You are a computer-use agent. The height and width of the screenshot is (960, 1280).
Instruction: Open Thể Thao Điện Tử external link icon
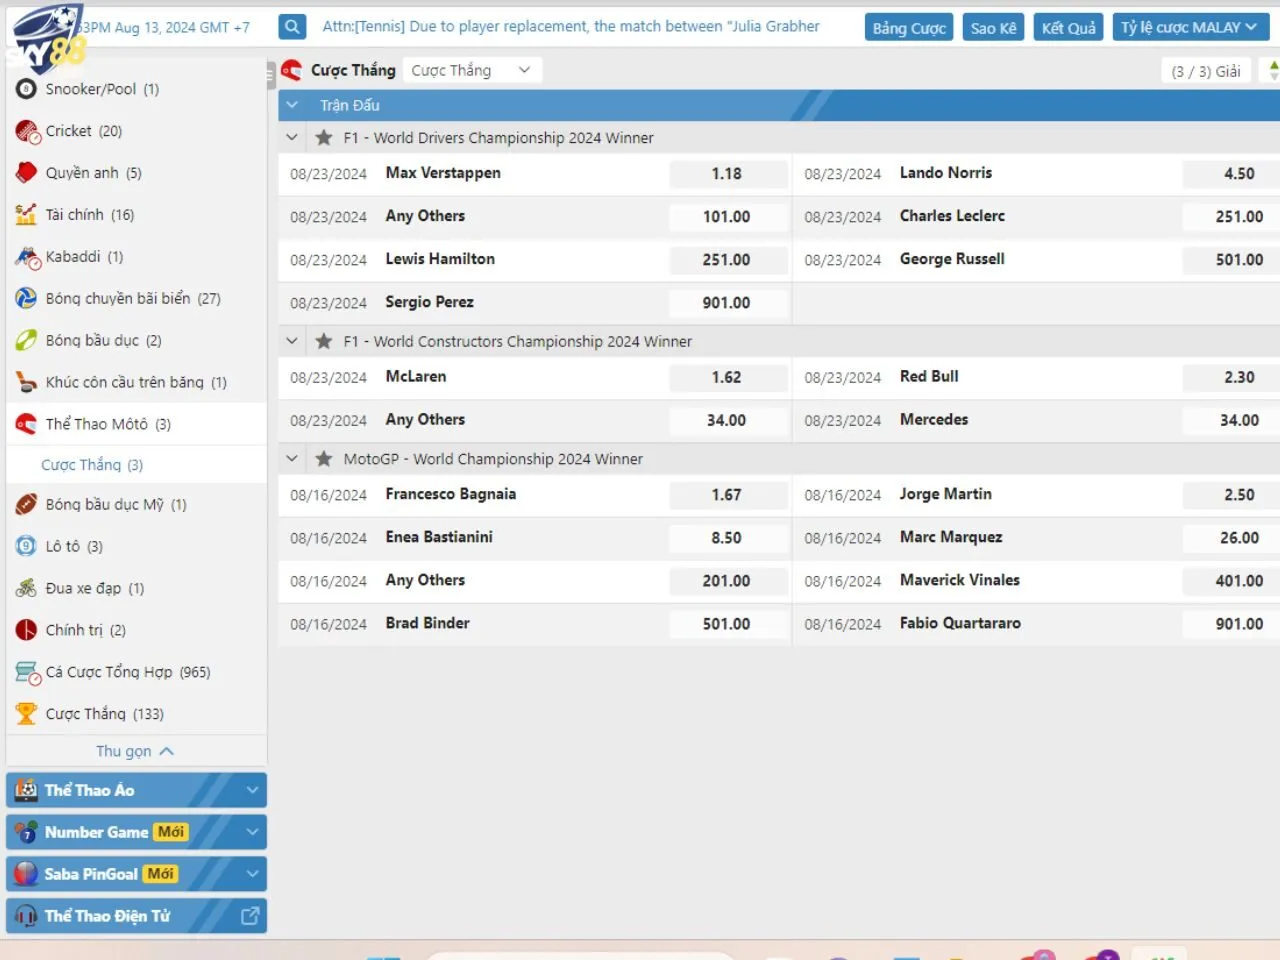pos(250,915)
